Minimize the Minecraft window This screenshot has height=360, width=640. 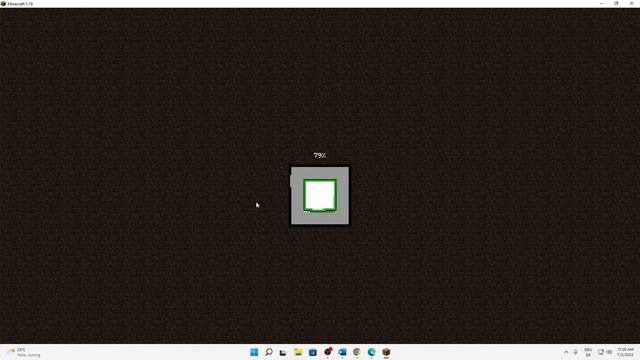click(601, 4)
